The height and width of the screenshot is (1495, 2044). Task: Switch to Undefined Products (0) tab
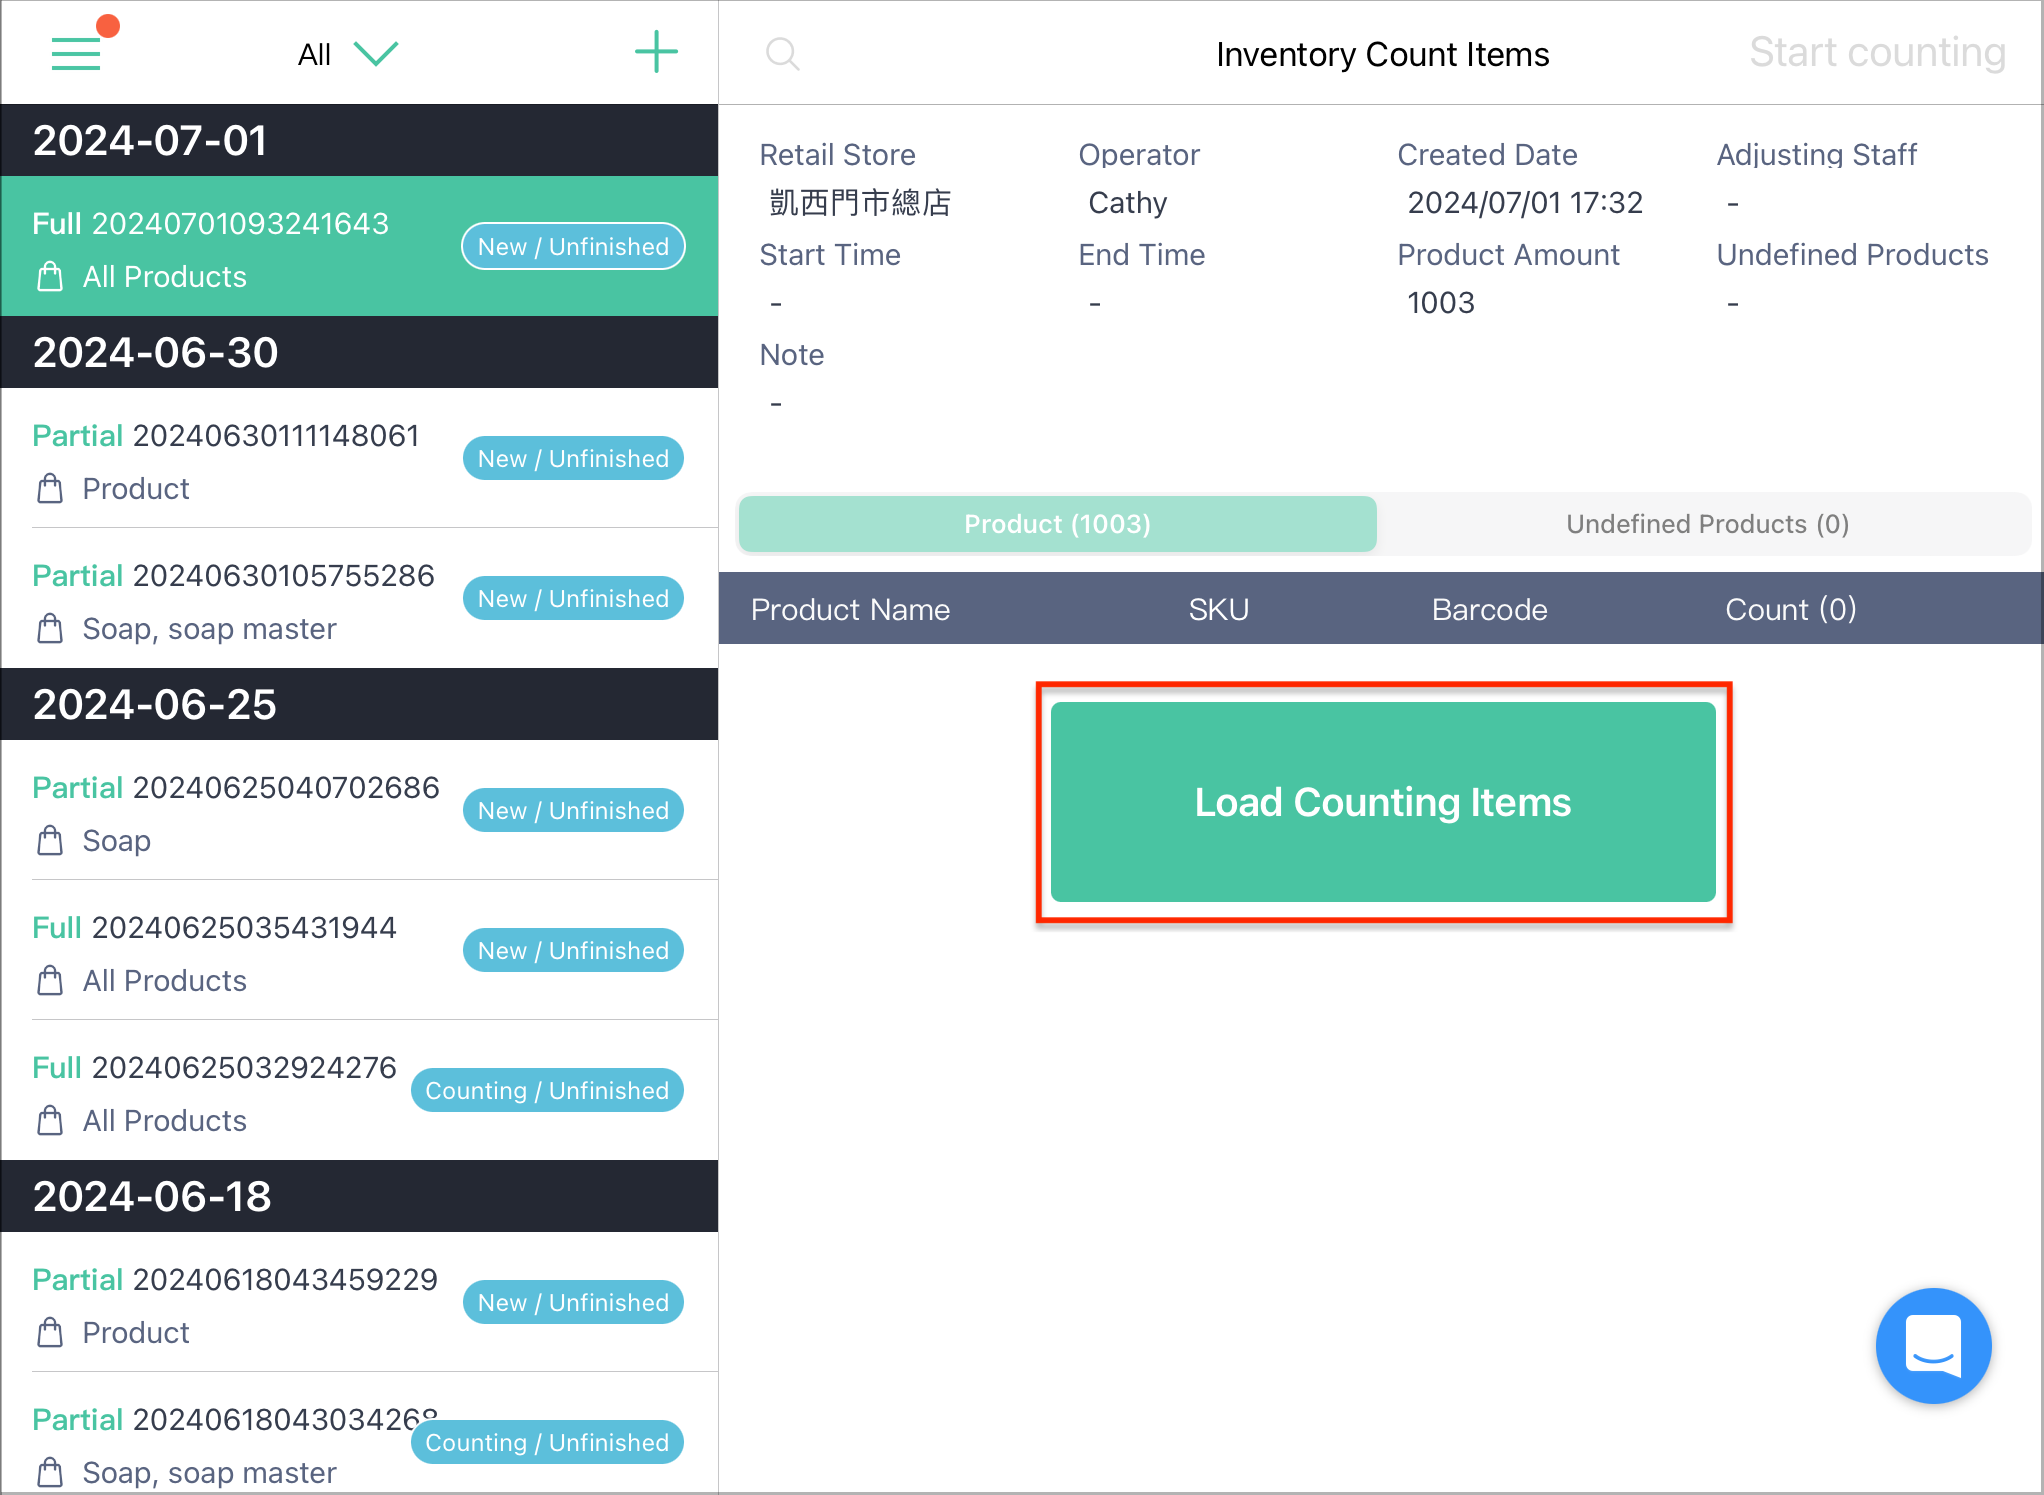1707,524
